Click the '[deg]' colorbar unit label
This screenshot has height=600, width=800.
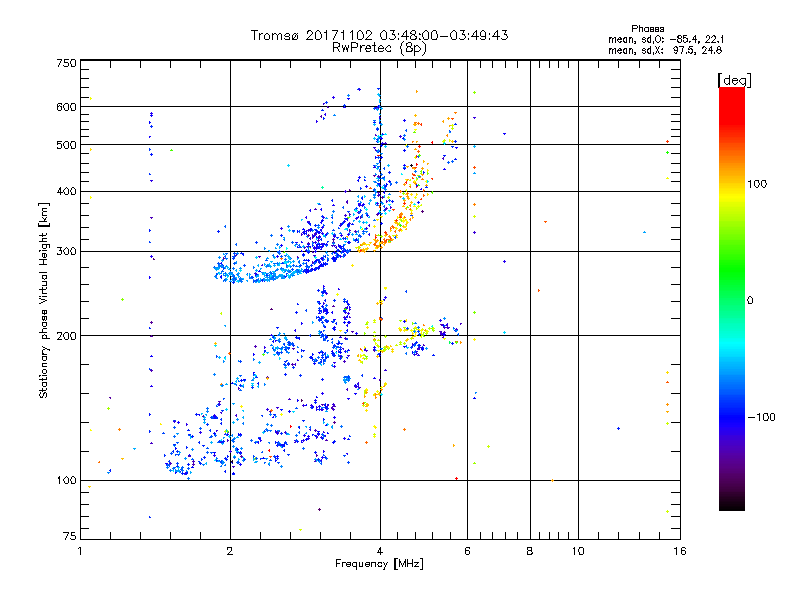pyautogui.click(x=734, y=80)
